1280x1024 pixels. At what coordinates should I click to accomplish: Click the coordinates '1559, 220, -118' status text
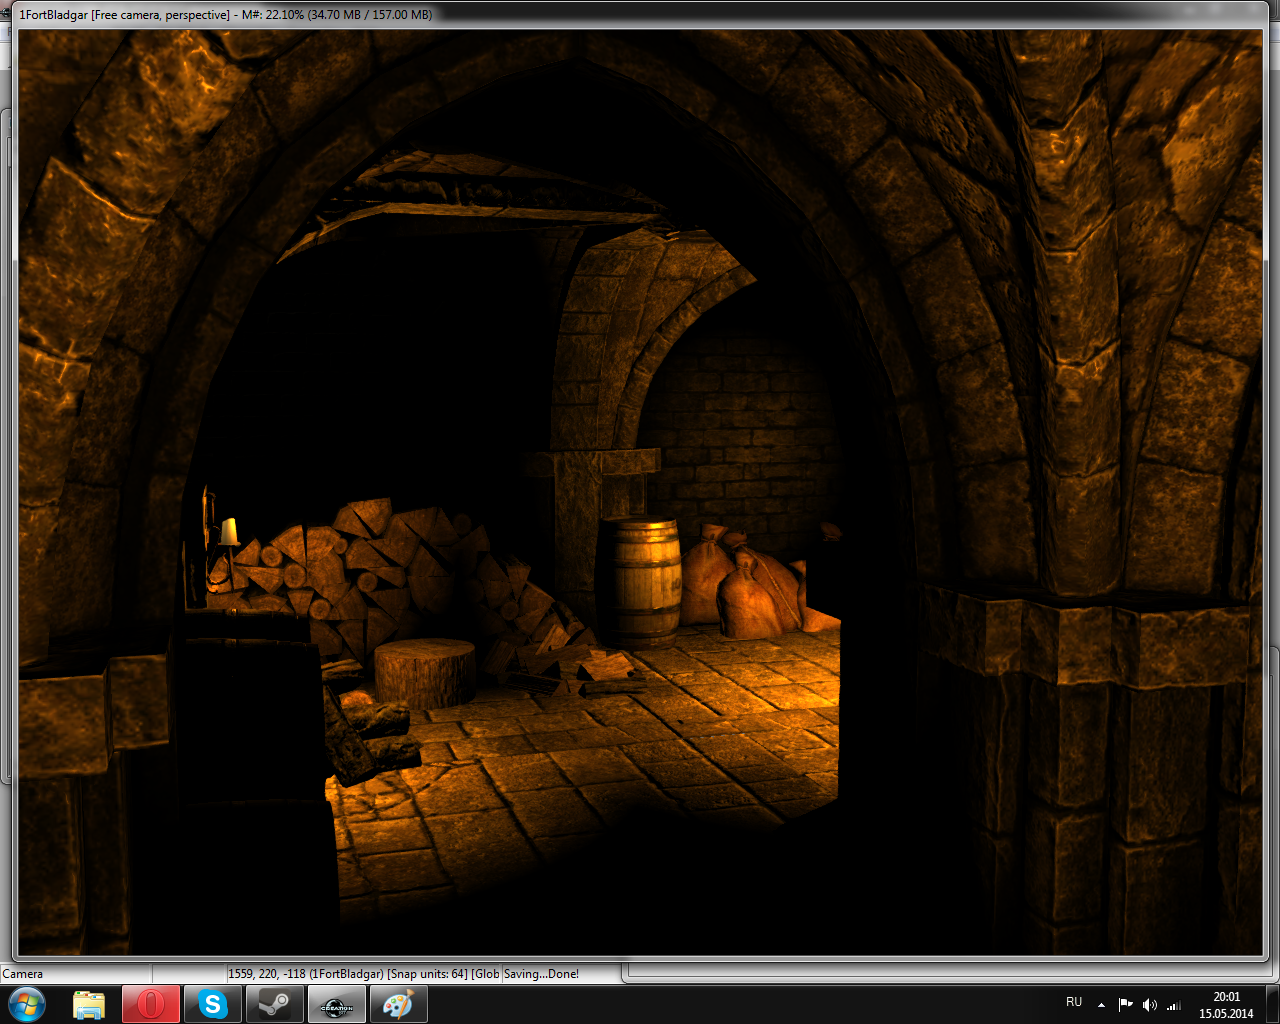267,974
